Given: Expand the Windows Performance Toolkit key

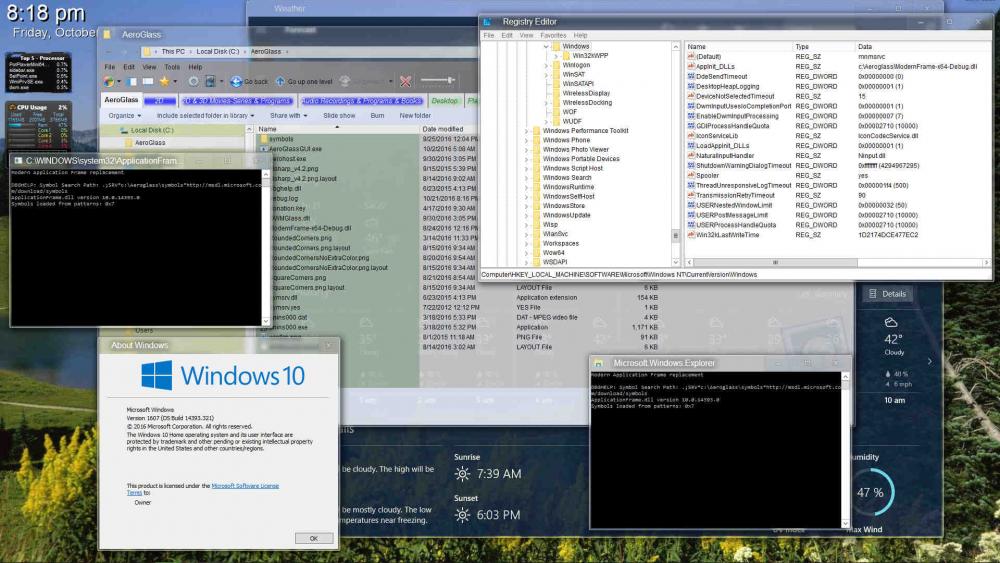Looking at the screenshot, I should (x=528, y=131).
